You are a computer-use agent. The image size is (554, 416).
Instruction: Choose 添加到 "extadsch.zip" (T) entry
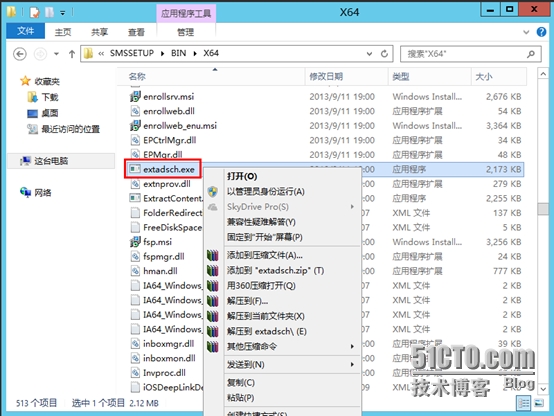pos(282,270)
